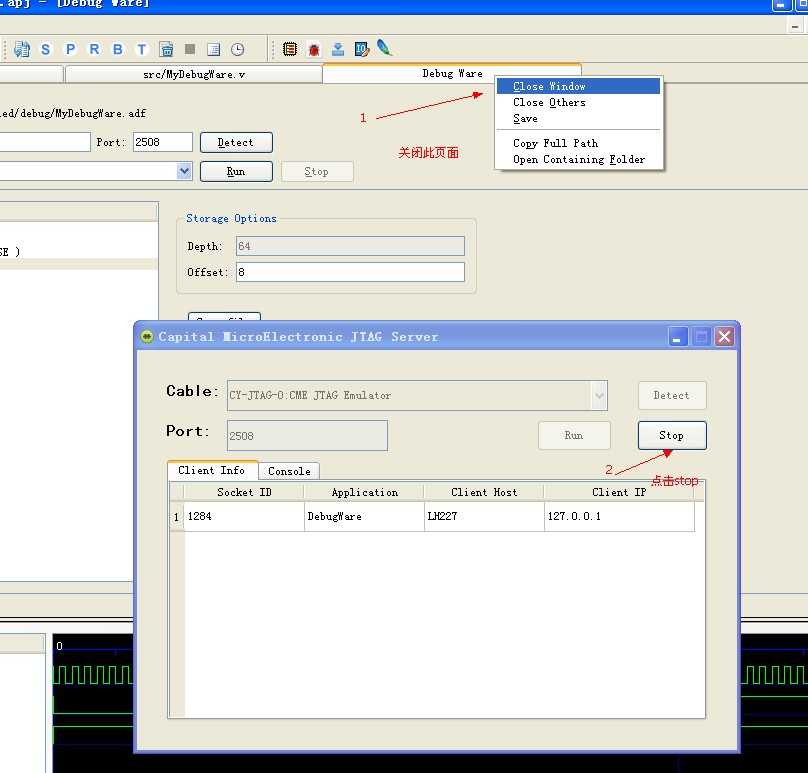Click the clock icon in toolbar
Viewport: 808px width, 773px height.
[238, 49]
